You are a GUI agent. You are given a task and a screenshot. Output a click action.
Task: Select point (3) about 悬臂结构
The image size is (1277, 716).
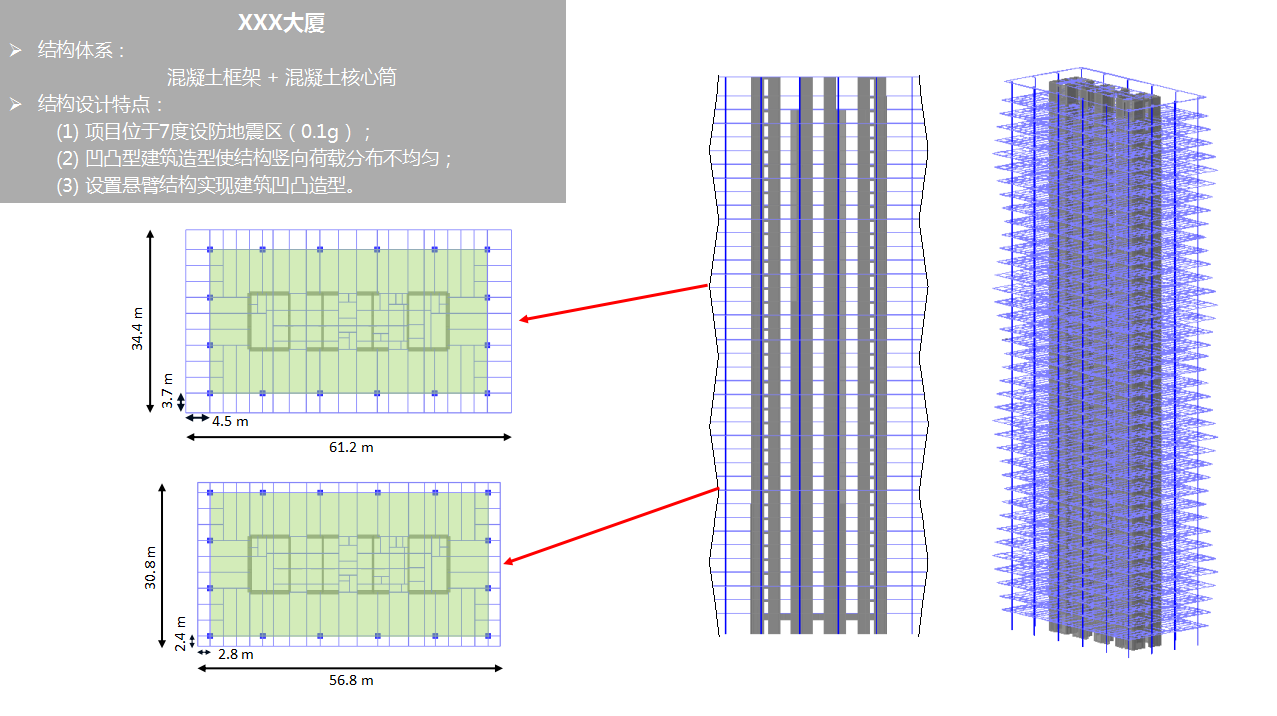(x=207, y=185)
